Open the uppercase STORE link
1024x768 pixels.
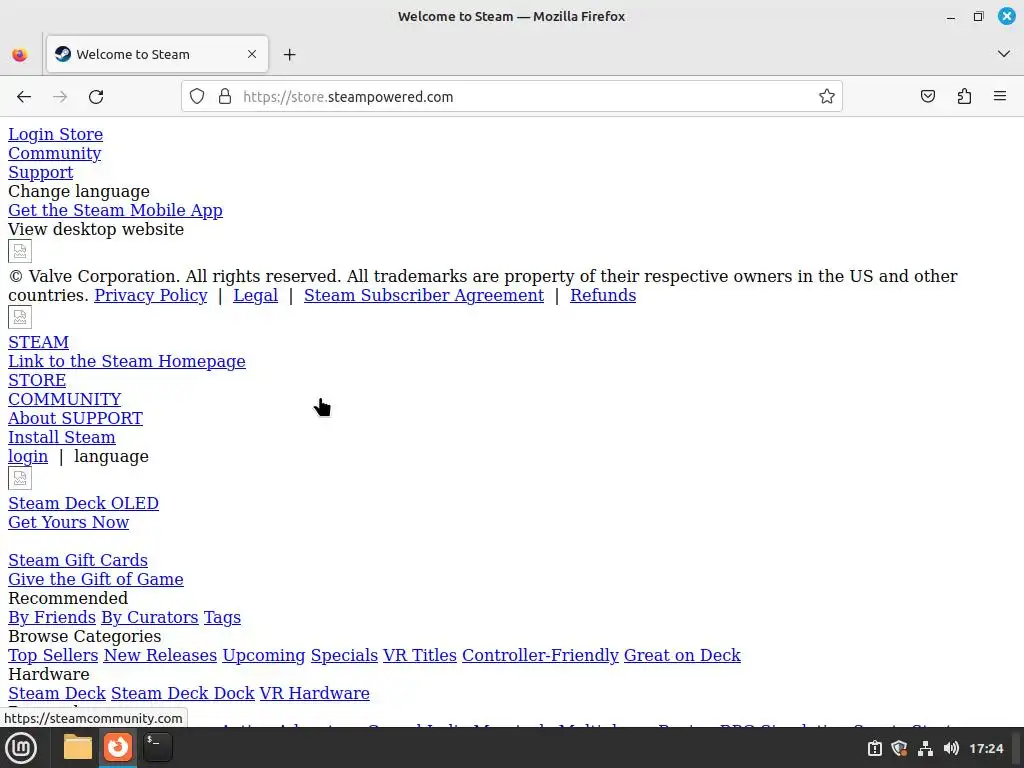click(37, 380)
